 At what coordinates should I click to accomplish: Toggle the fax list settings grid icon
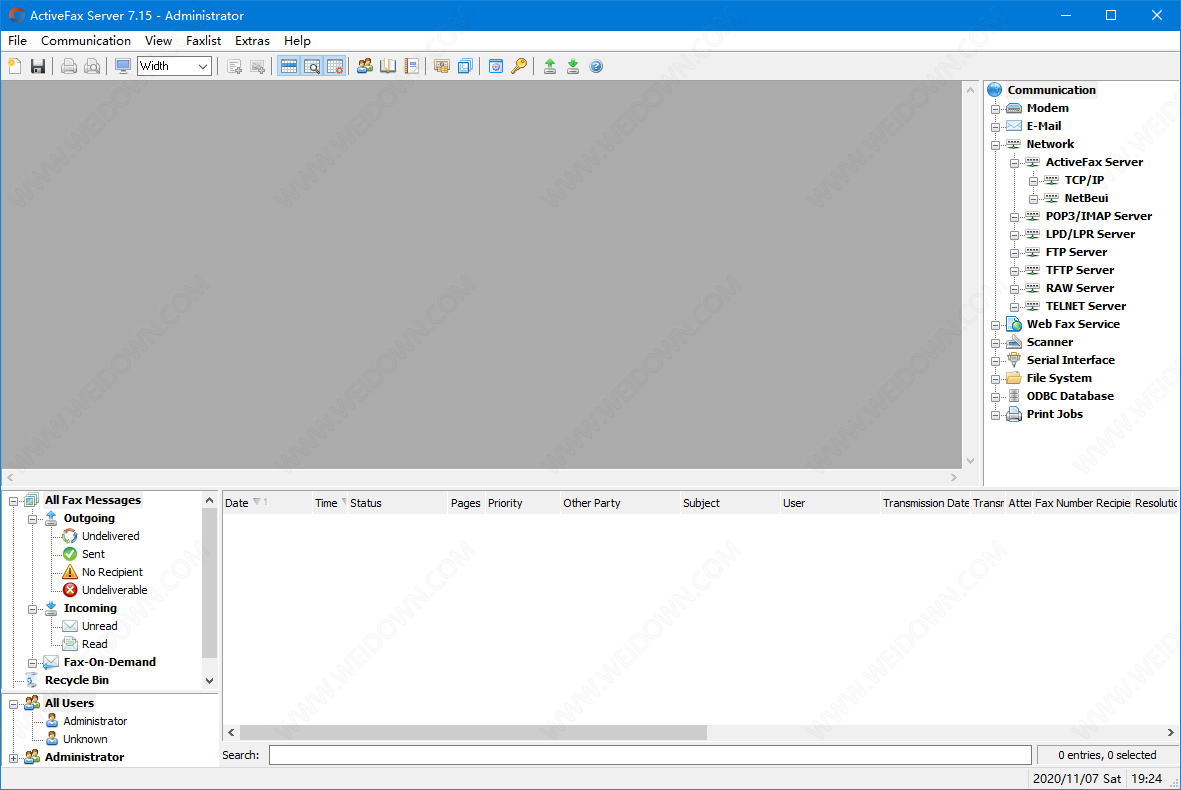pyautogui.click(x=335, y=66)
